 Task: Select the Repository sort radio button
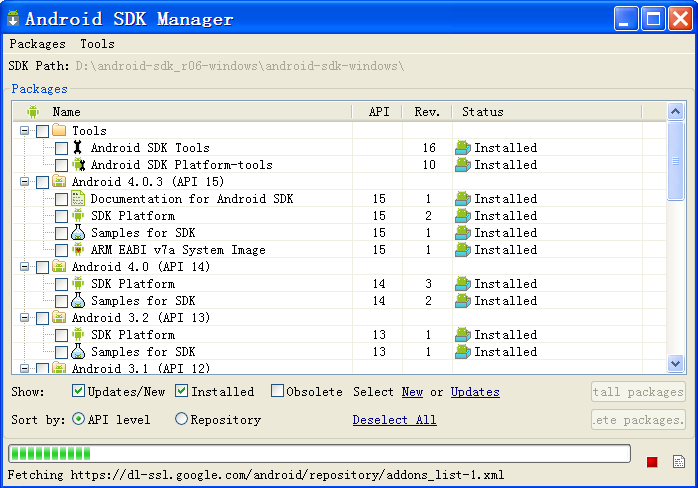(181, 420)
